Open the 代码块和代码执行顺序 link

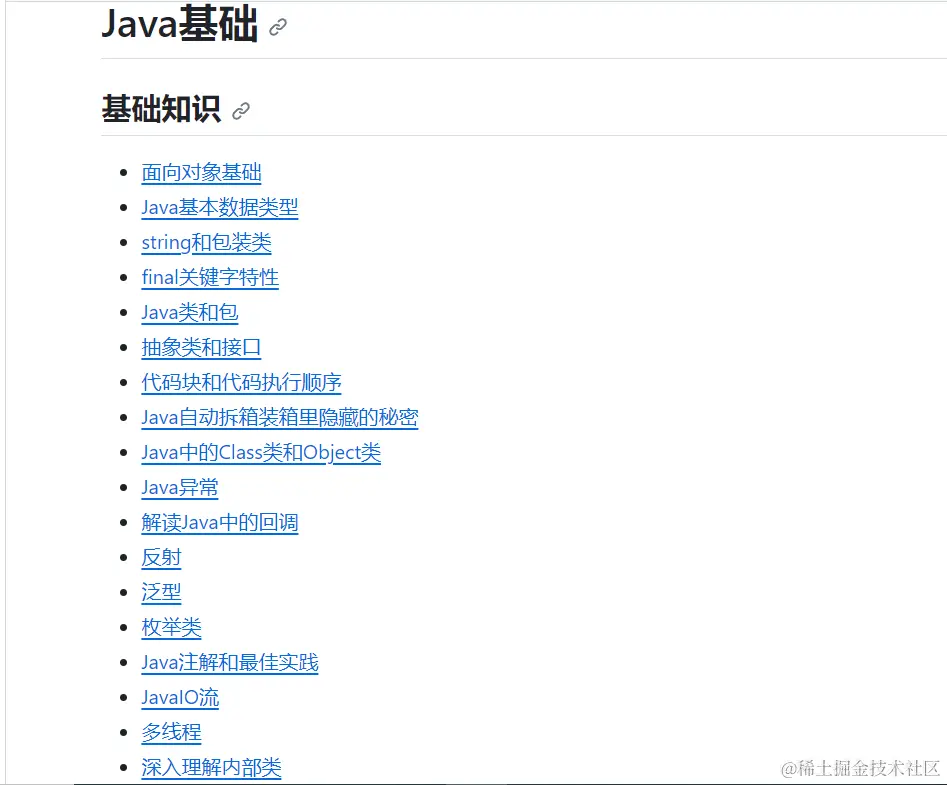(241, 383)
